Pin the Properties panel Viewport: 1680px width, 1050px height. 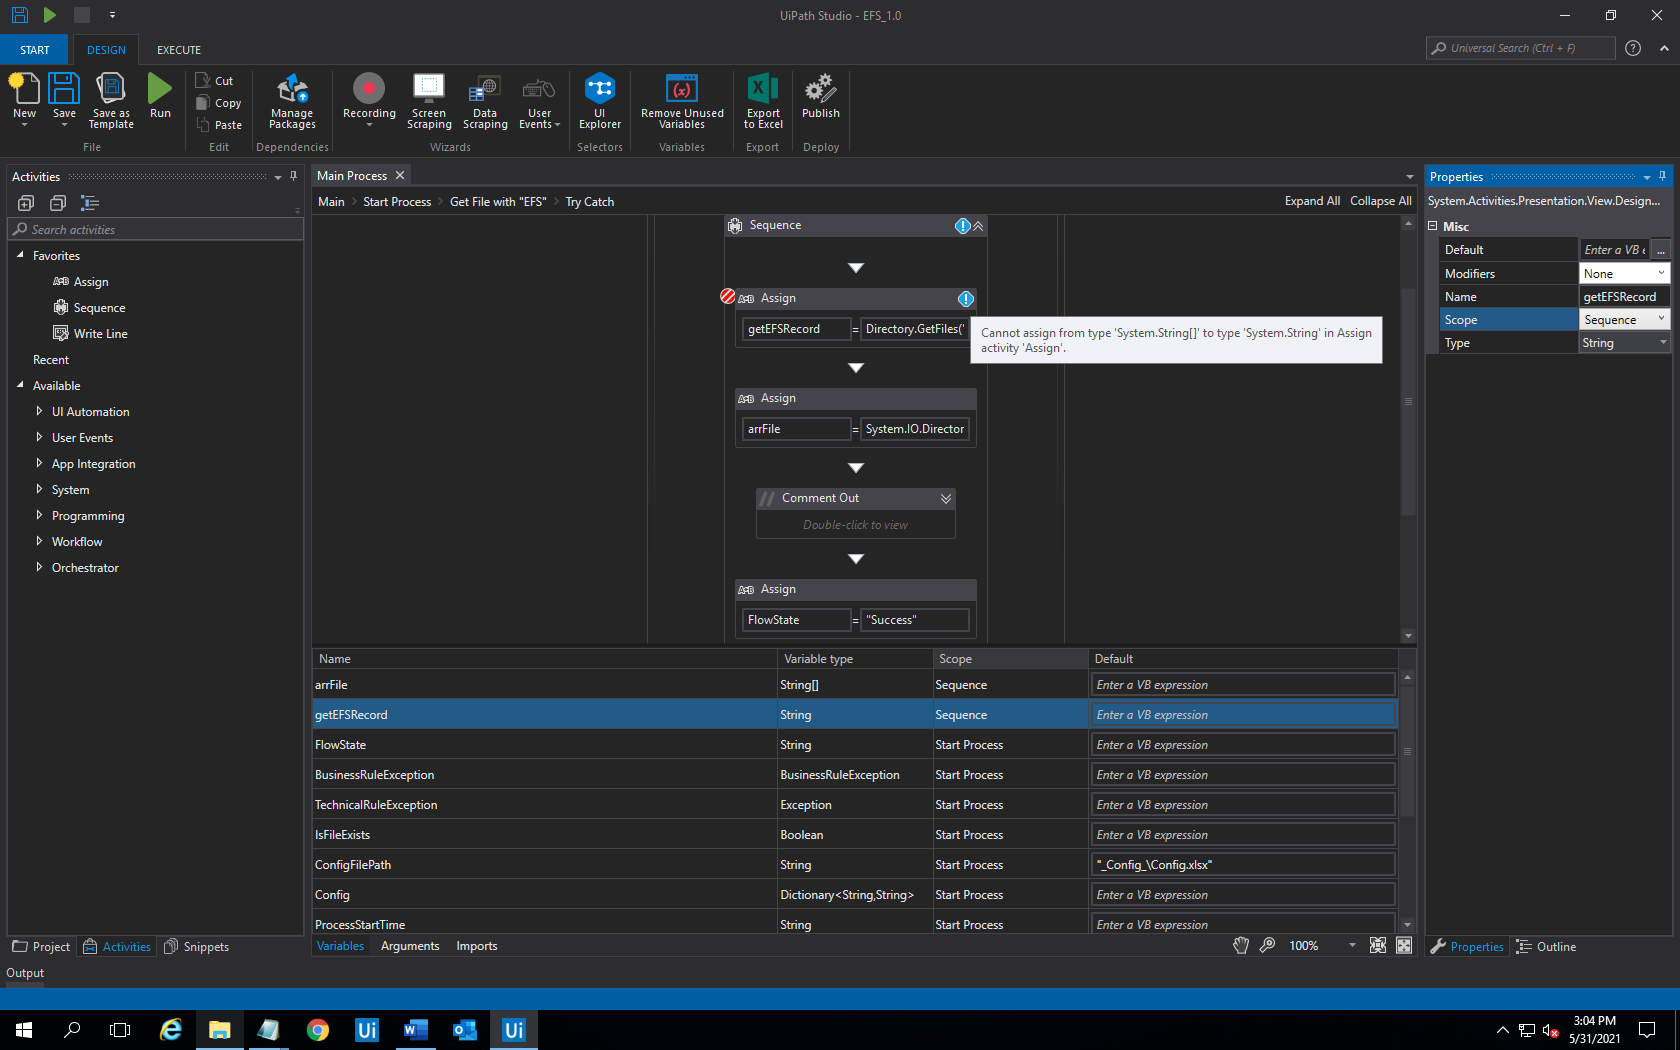tap(1662, 176)
